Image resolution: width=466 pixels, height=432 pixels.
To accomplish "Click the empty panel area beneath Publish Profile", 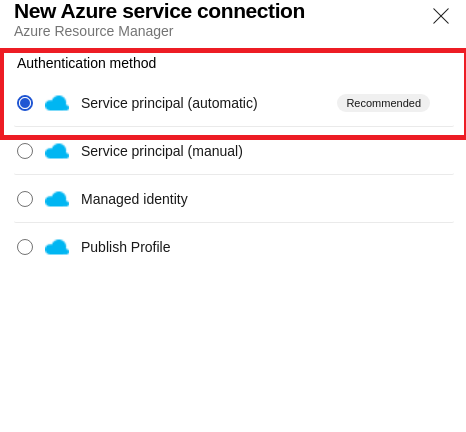I will click(233, 343).
